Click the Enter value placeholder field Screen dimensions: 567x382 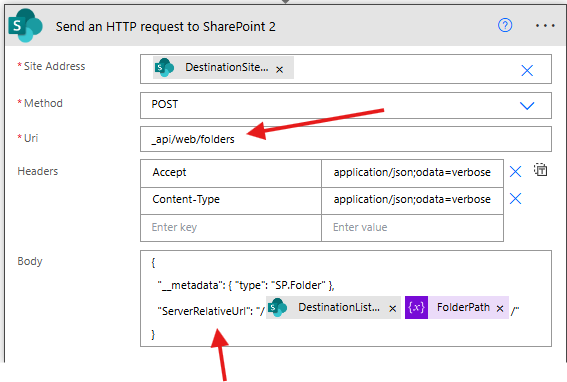click(x=412, y=228)
